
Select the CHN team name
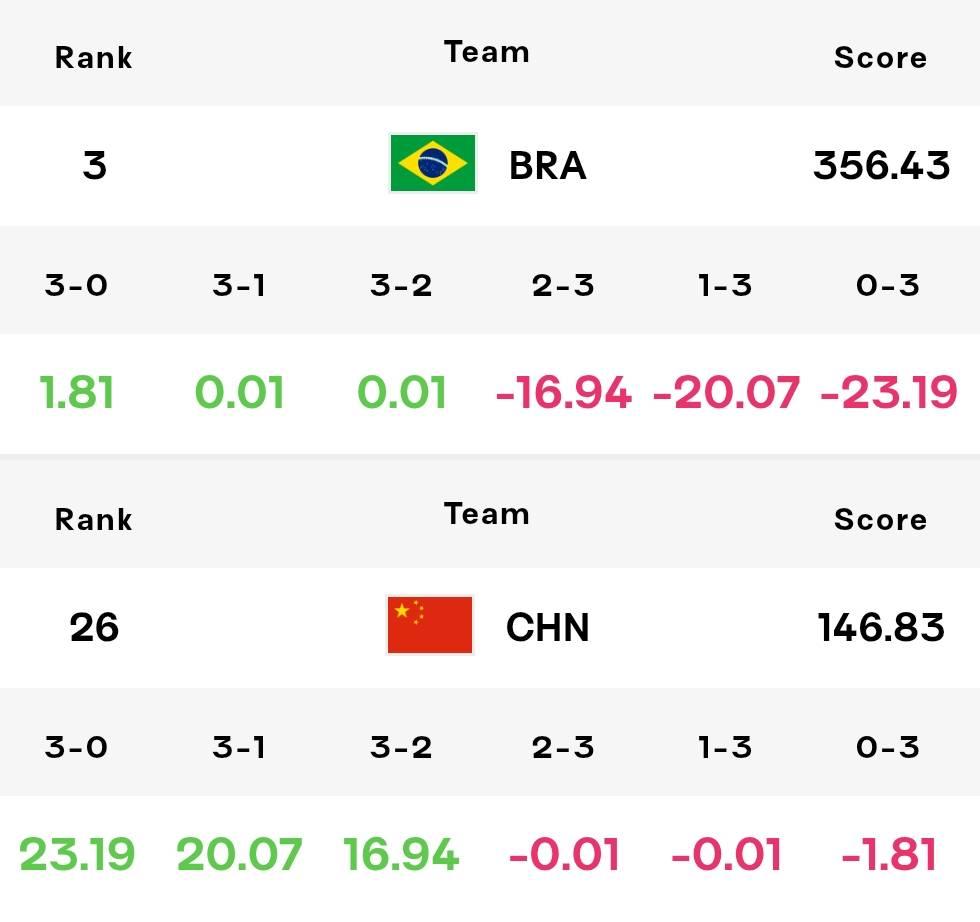548,628
